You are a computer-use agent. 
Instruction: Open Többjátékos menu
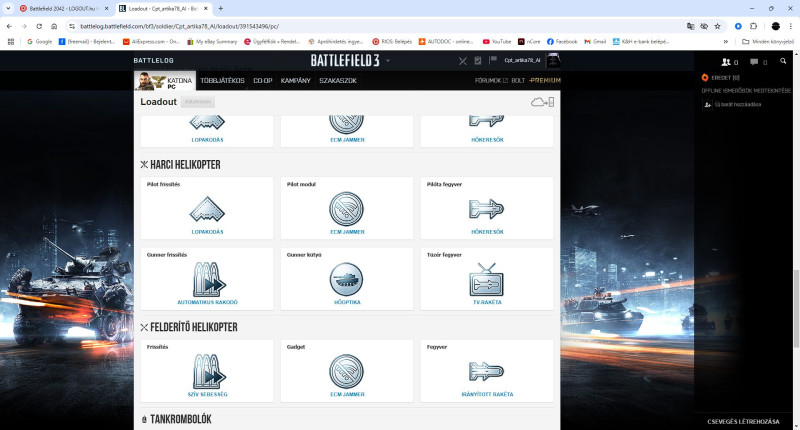tap(222, 81)
